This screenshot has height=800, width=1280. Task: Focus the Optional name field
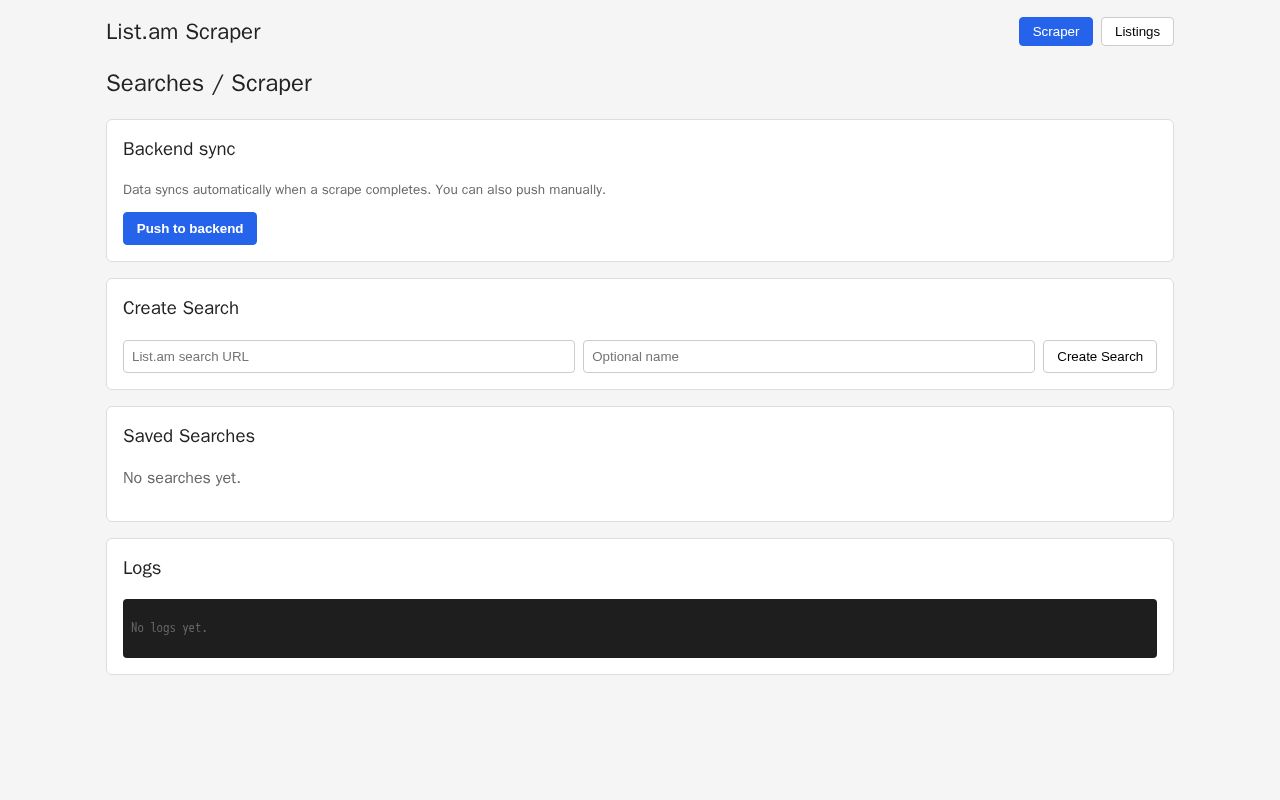[809, 356]
